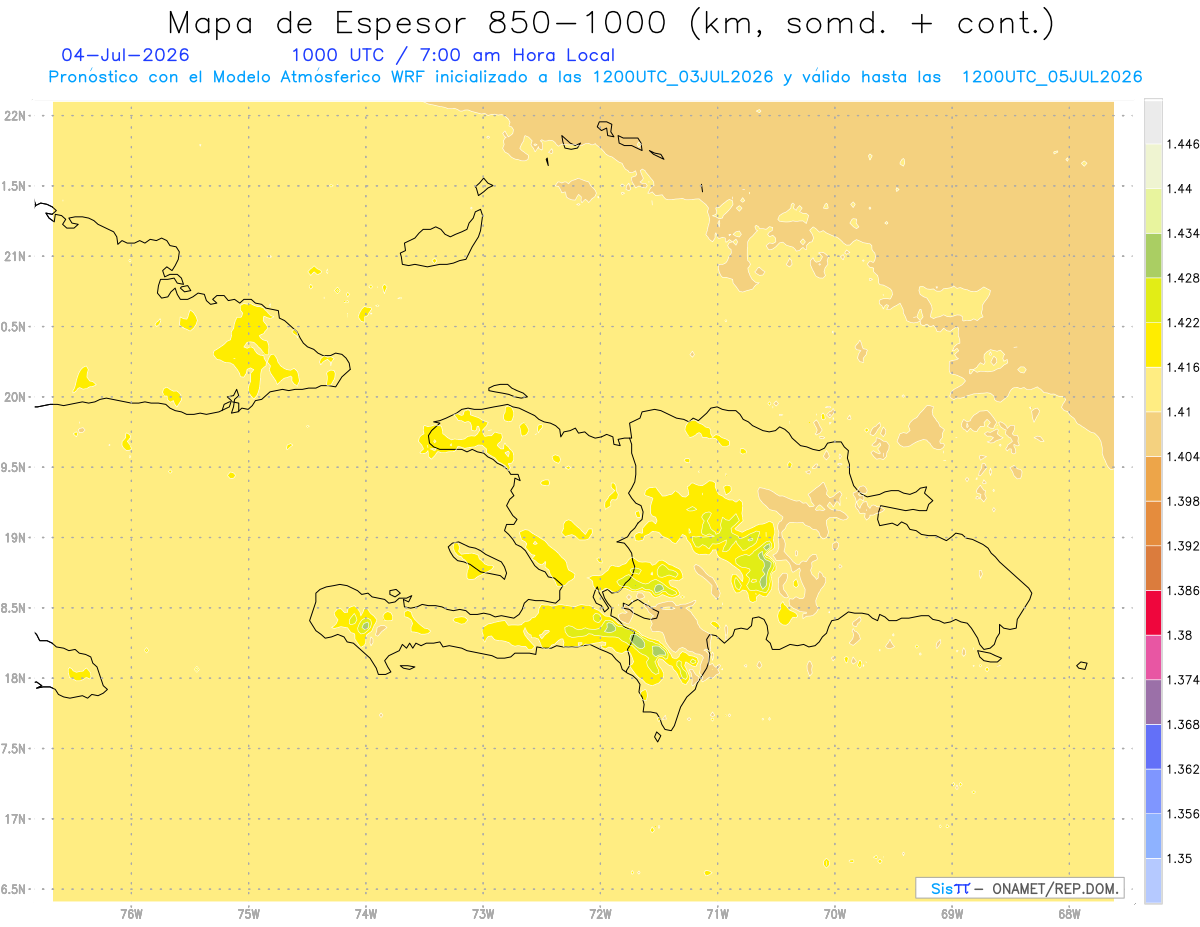Screen dimensions: 1200x927
Task: Click the latitude label '21N'
Action: (x=14, y=257)
